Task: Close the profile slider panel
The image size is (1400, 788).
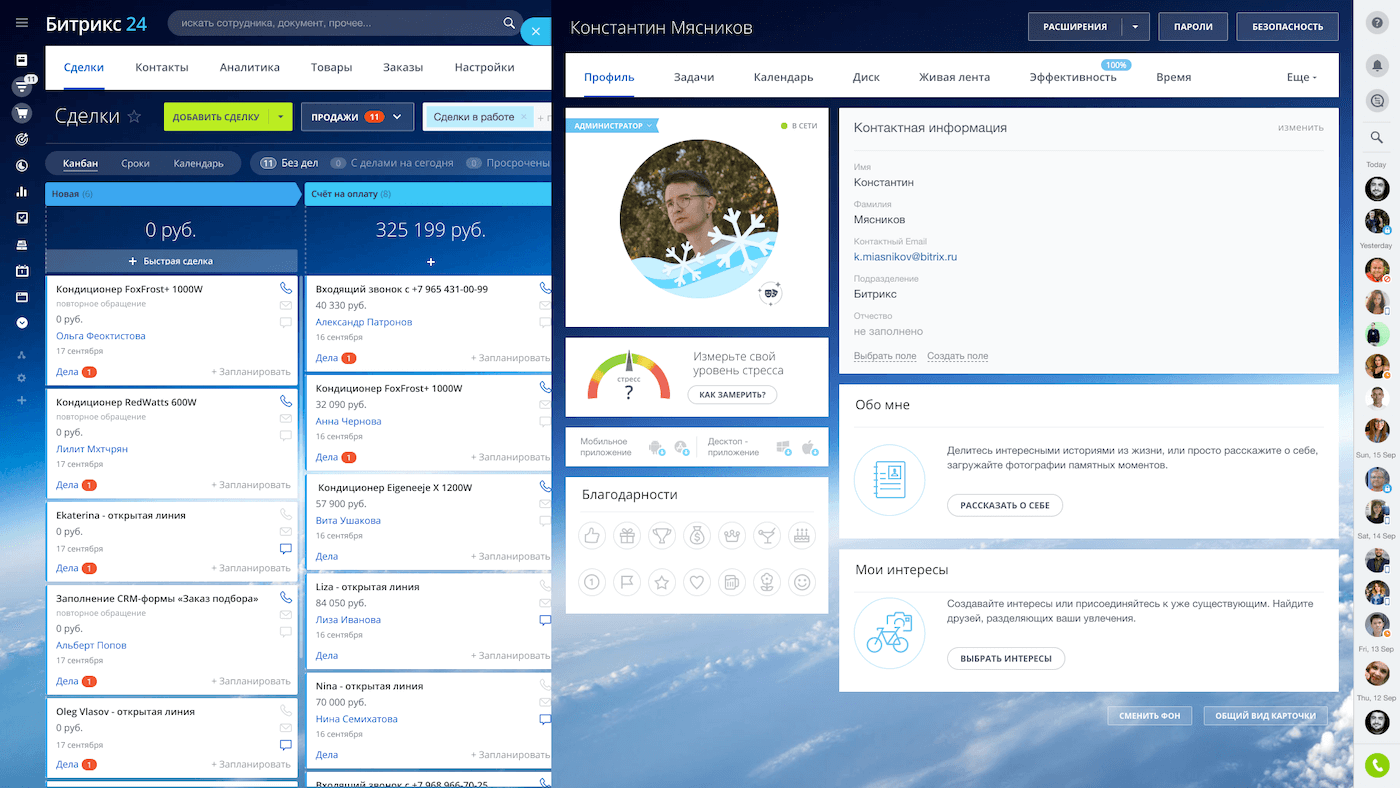Action: click(x=536, y=31)
